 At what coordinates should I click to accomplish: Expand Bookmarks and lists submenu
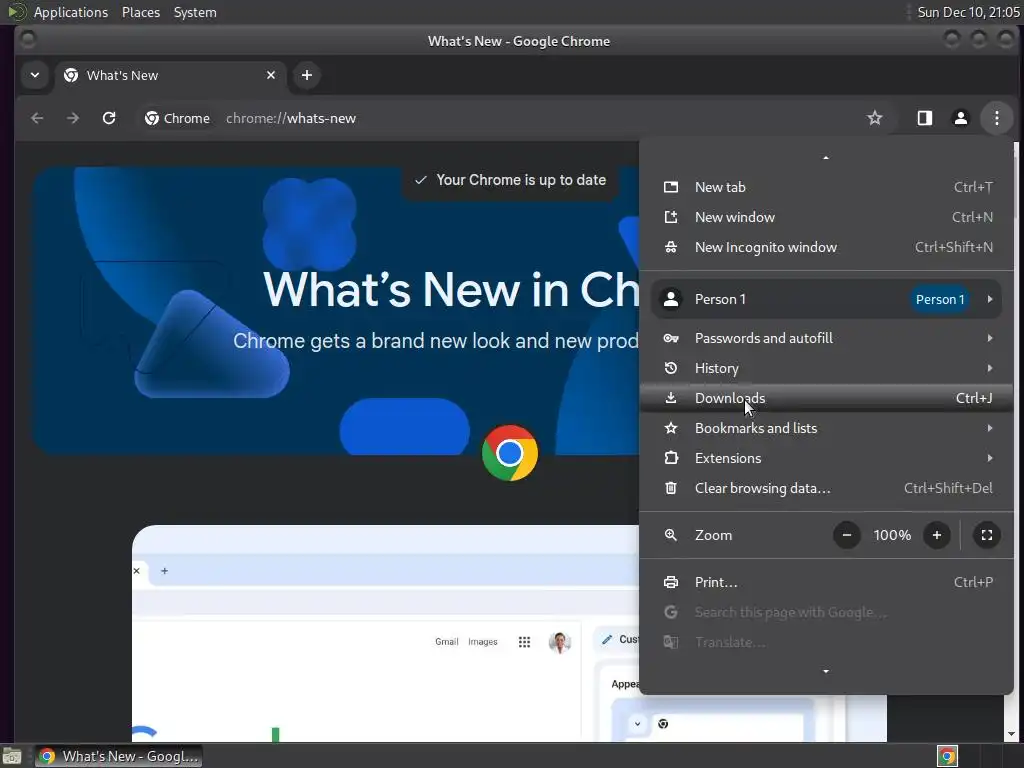point(826,428)
